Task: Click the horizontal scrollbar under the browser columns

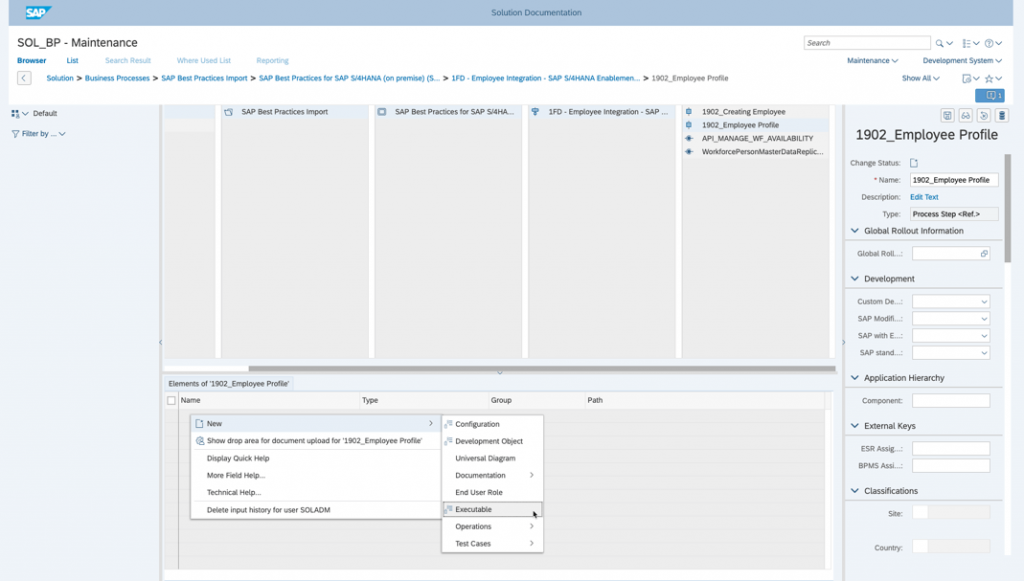Action: coord(541,369)
